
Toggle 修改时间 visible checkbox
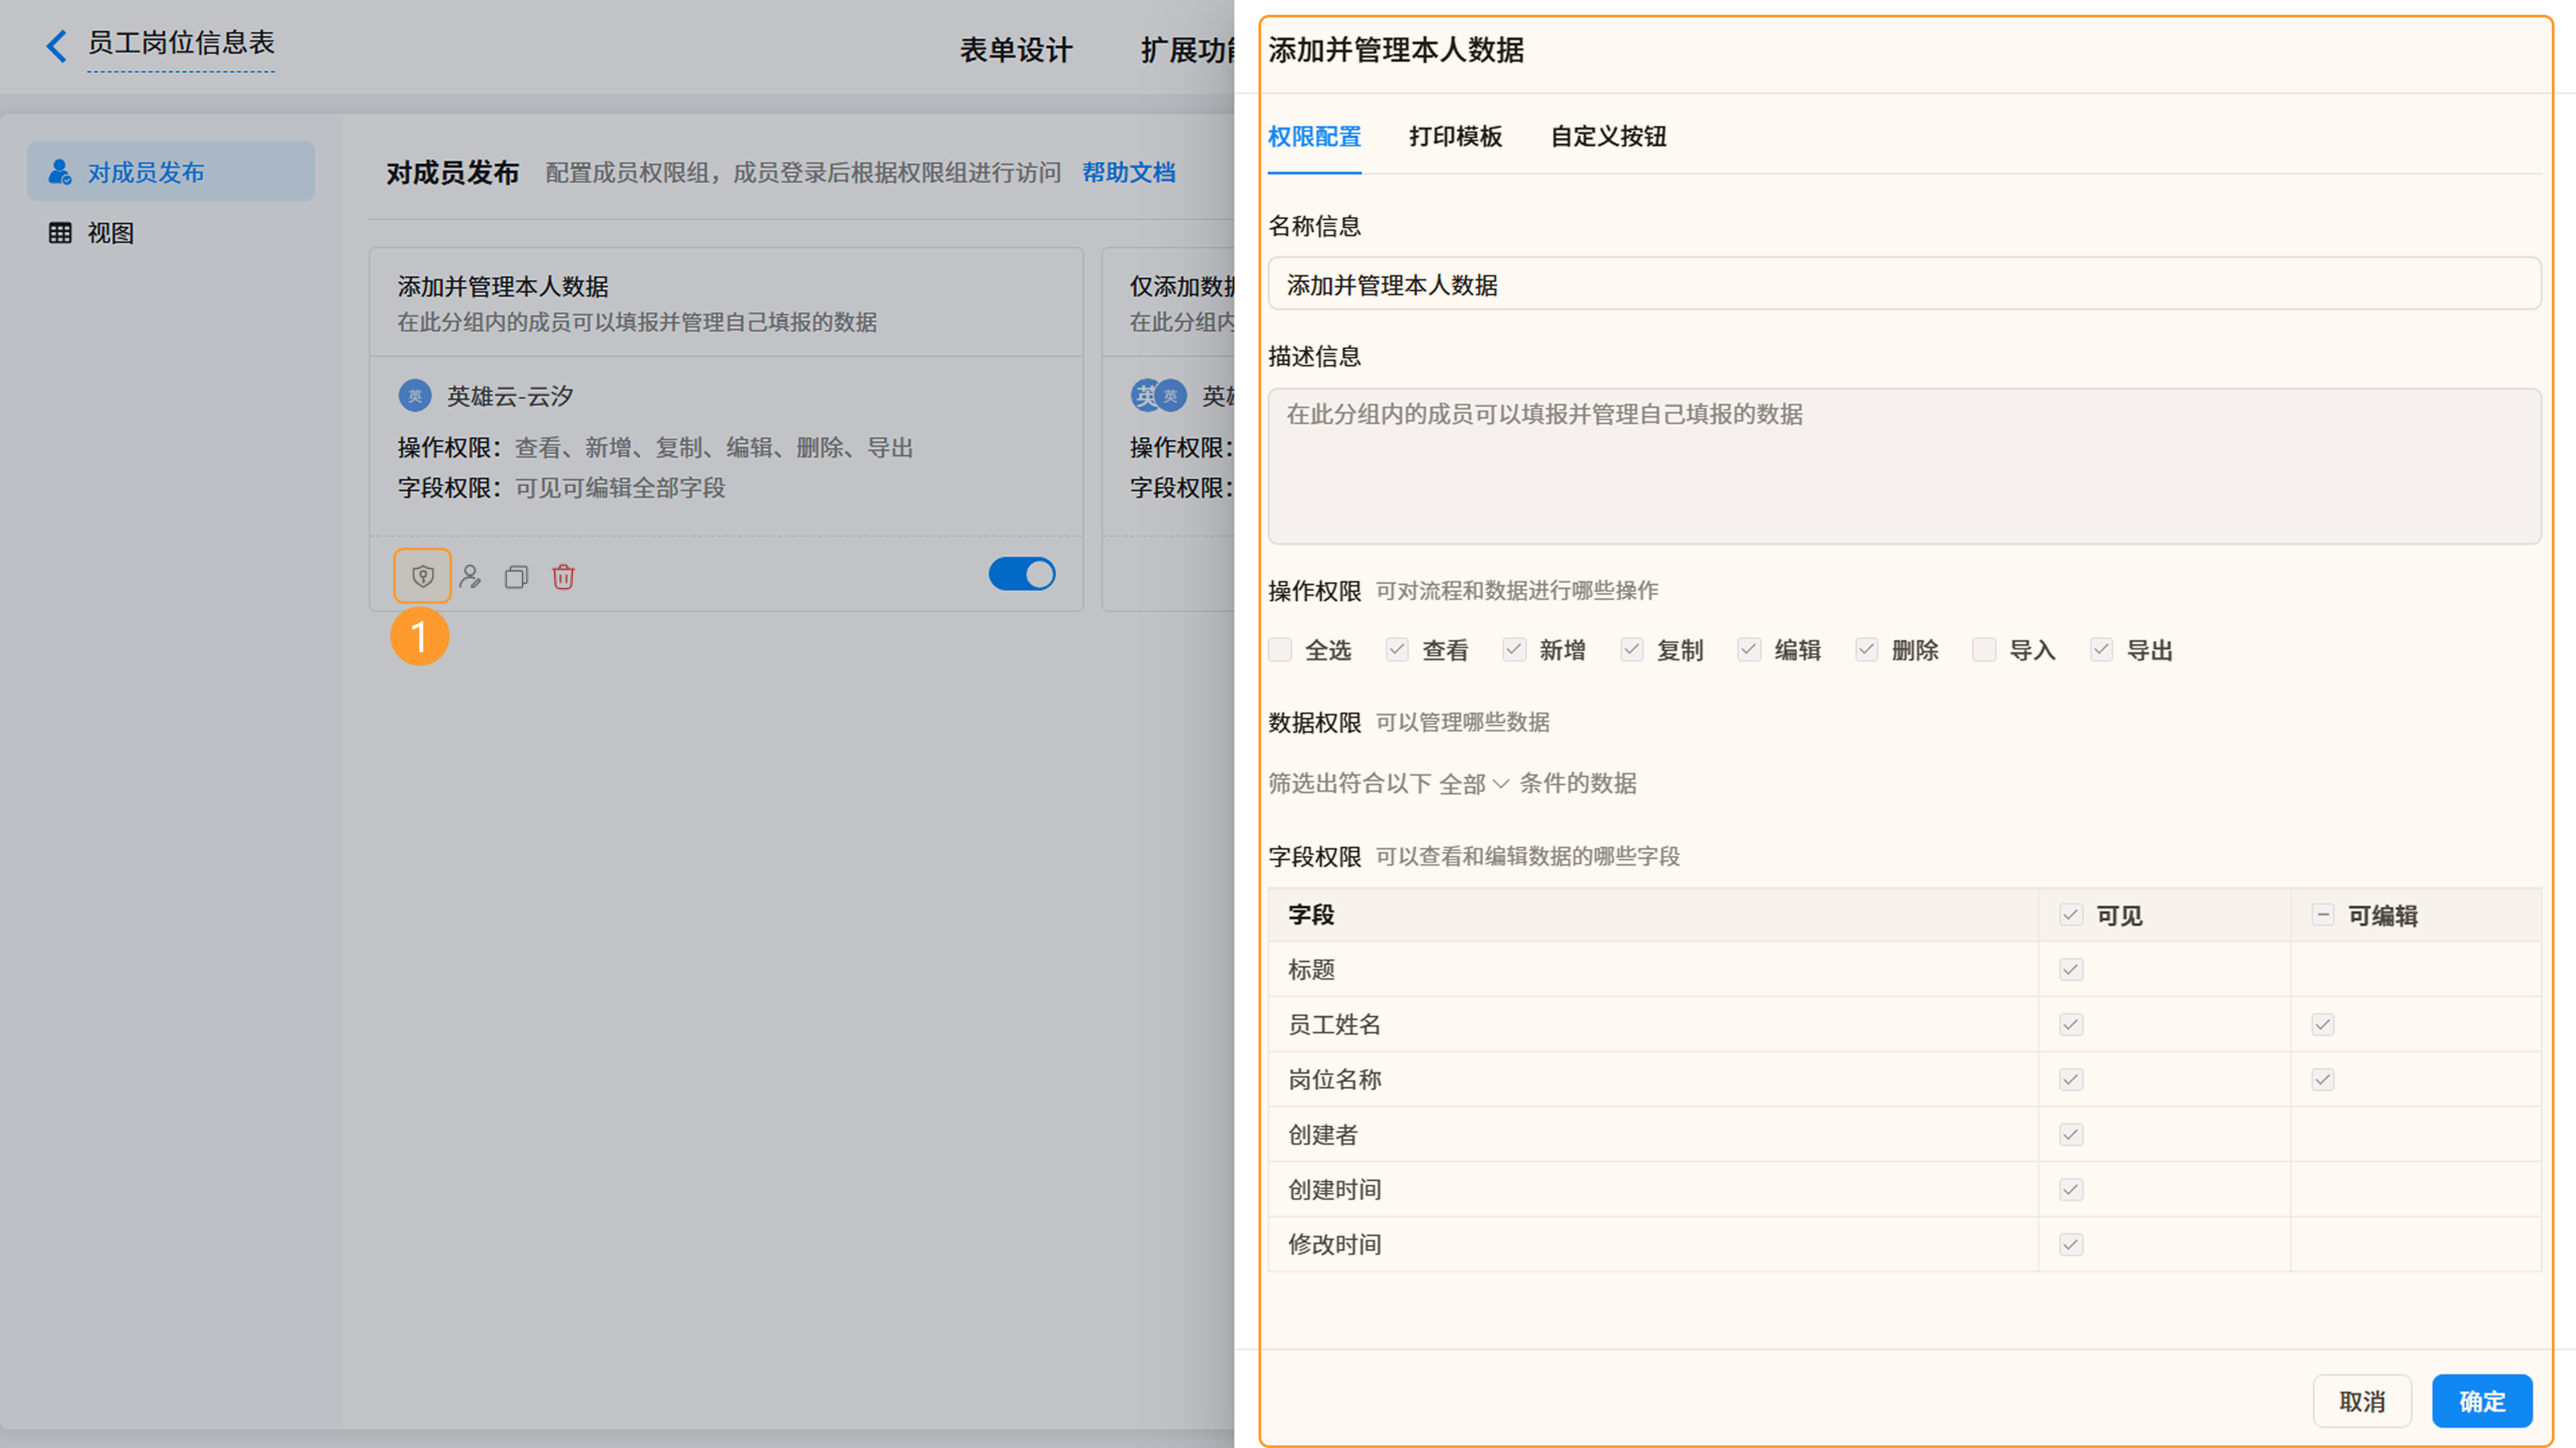pyautogui.click(x=2071, y=1245)
